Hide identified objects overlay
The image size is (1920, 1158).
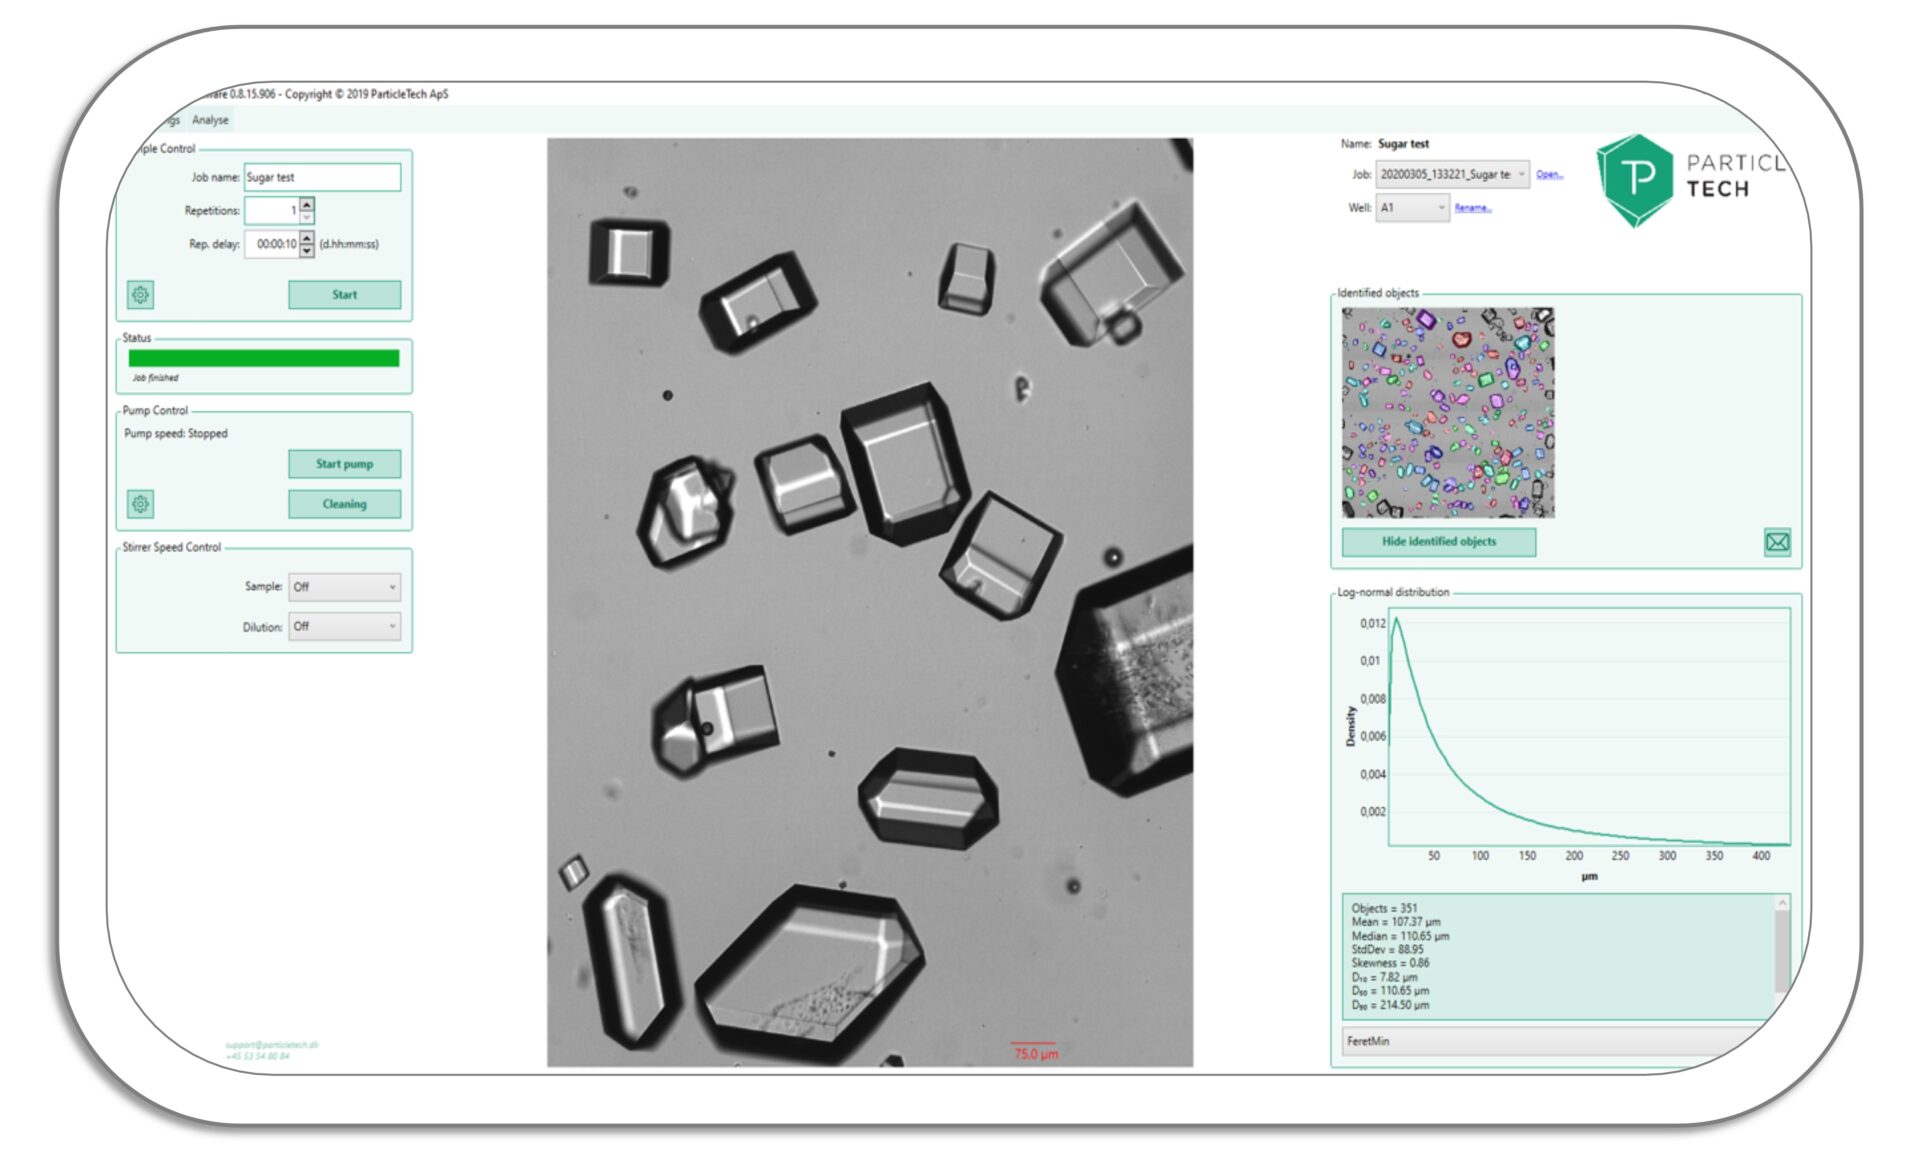tap(1439, 542)
